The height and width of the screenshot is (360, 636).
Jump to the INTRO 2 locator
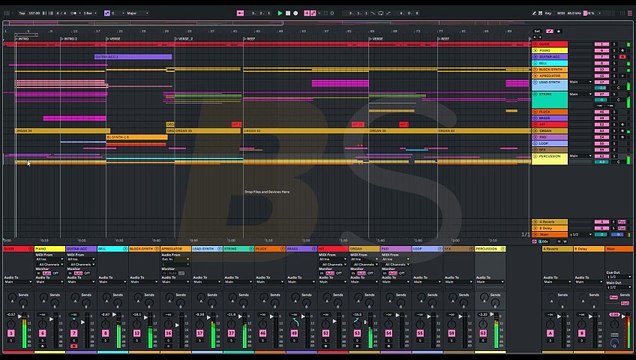point(69,39)
